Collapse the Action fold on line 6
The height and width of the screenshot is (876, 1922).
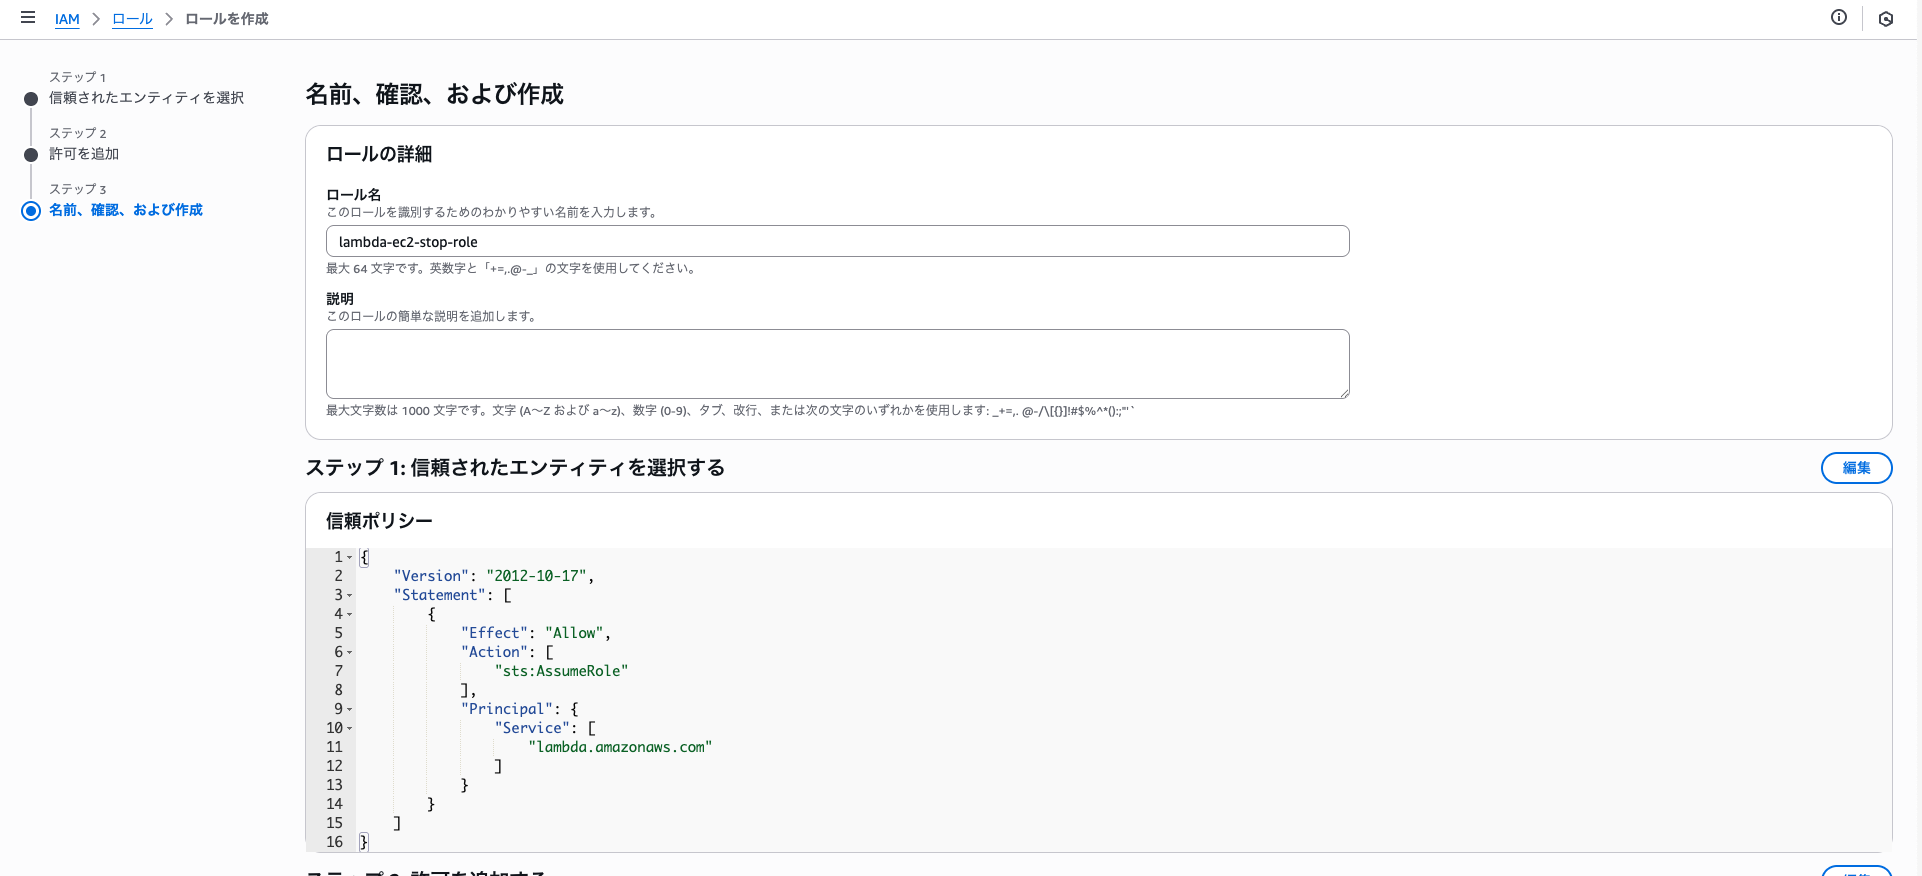(x=349, y=653)
